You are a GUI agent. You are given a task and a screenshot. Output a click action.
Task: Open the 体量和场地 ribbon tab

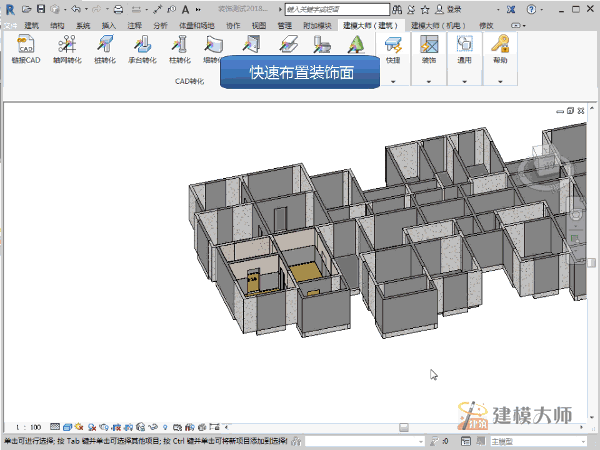[x=197, y=26]
